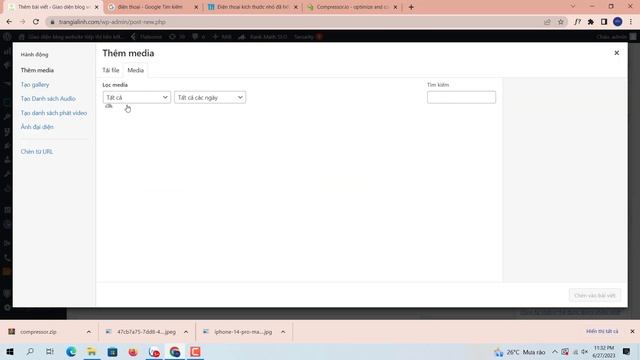Viewport: 640px width, 360px height.
Task: Close the Compressor.io tab
Action: (395, 7)
